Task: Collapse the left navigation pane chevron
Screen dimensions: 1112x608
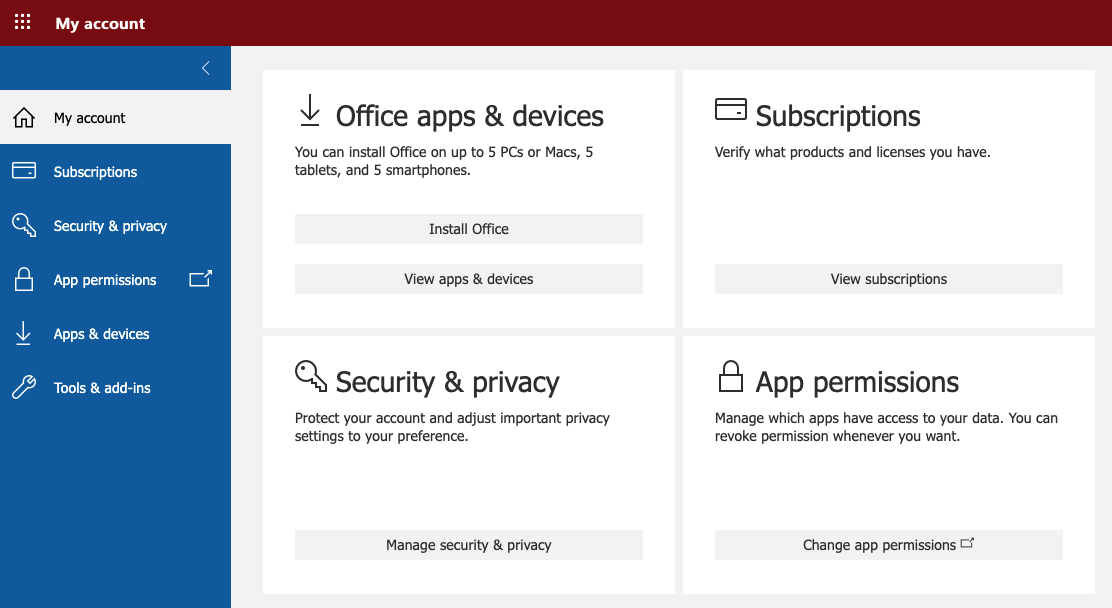Action: [x=206, y=68]
